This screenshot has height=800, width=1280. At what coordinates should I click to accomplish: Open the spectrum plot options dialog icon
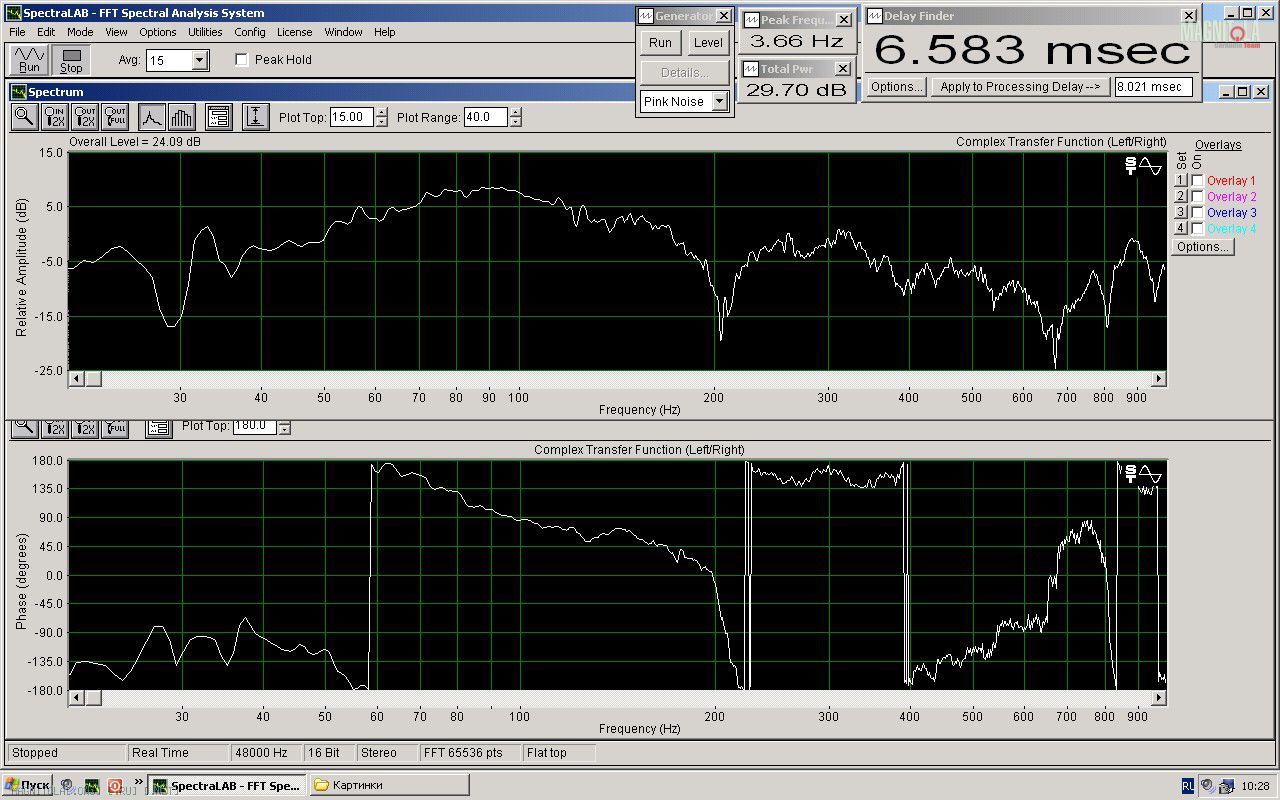click(x=219, y=117)
